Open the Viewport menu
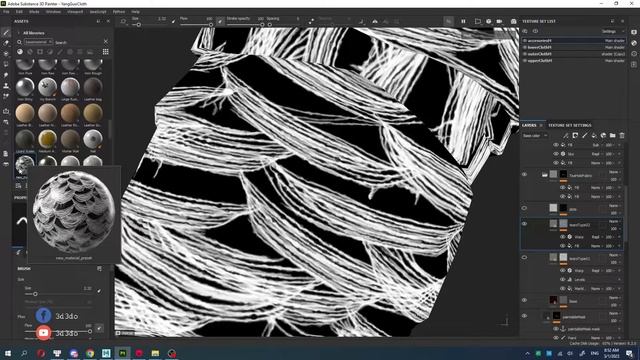640x360 pixels. point(75,12)
